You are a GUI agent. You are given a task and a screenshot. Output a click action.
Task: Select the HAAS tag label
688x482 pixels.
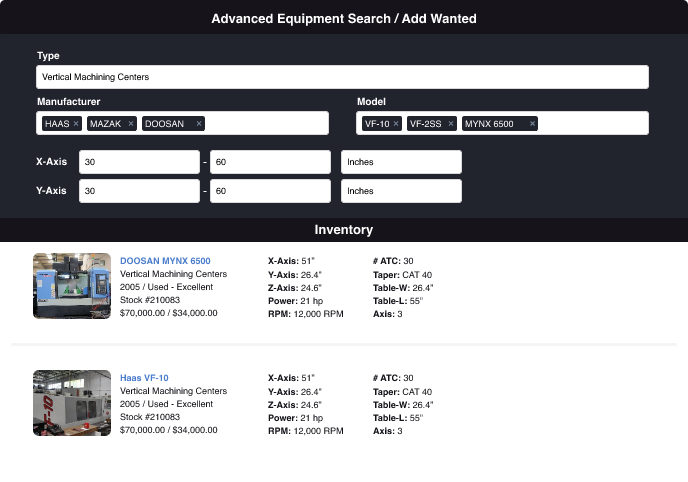(57, 124)
